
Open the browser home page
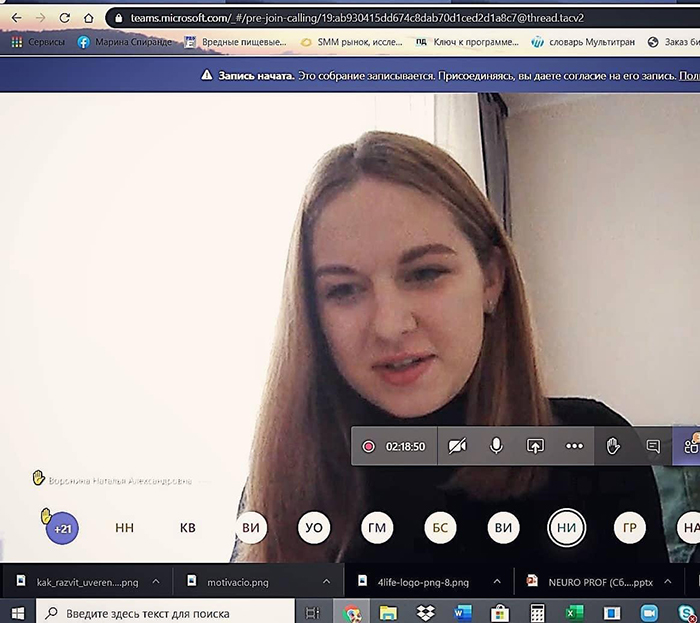point(89,18)
